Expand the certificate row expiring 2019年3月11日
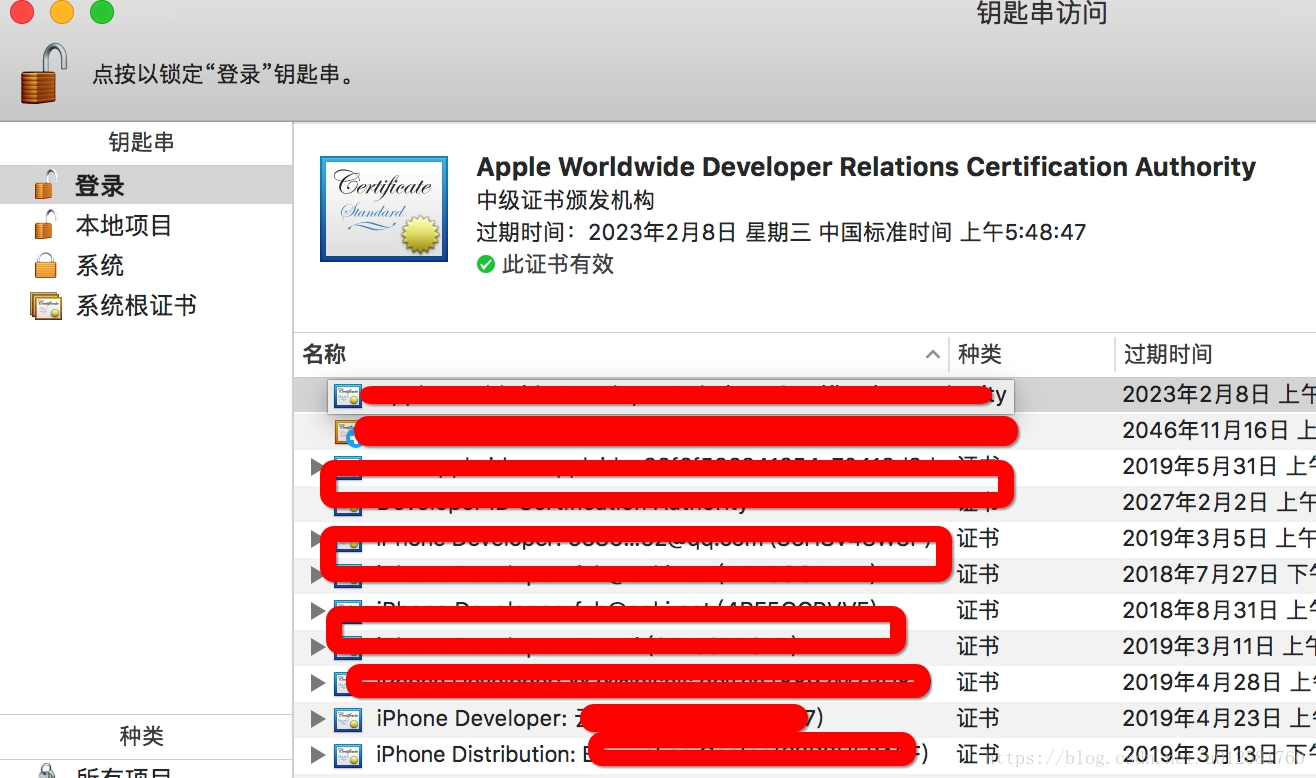Screen dimensions: 1316x778 tap(318, 647)
